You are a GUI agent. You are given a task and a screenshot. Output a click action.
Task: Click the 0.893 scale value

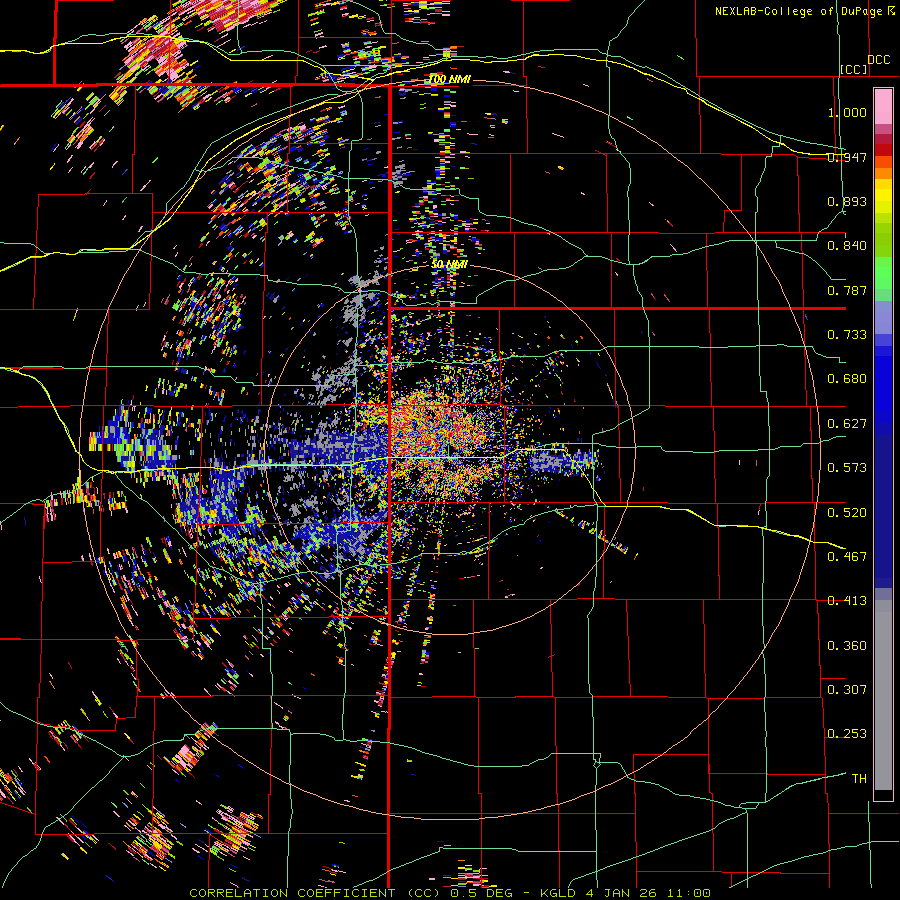click(847, 201)
